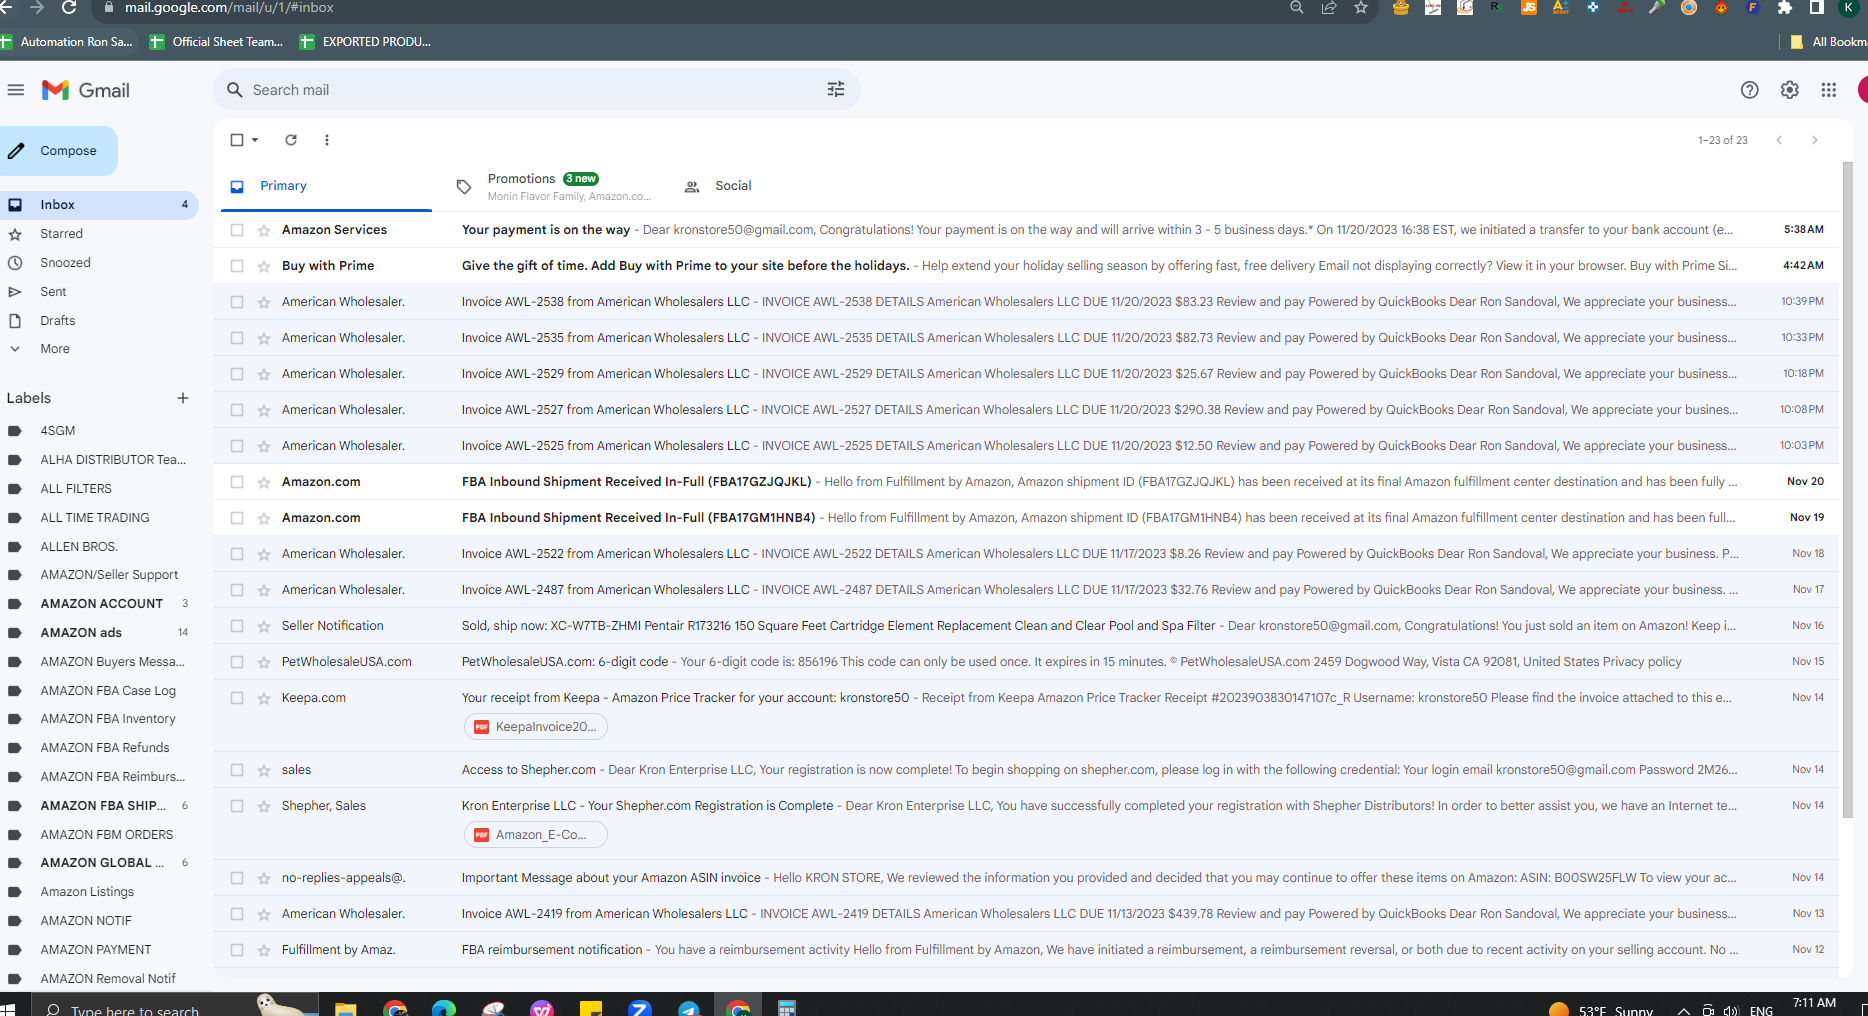The image size is (1868, 1016).
Task: Open the AMAZON ads label
Action: point(81,633)
